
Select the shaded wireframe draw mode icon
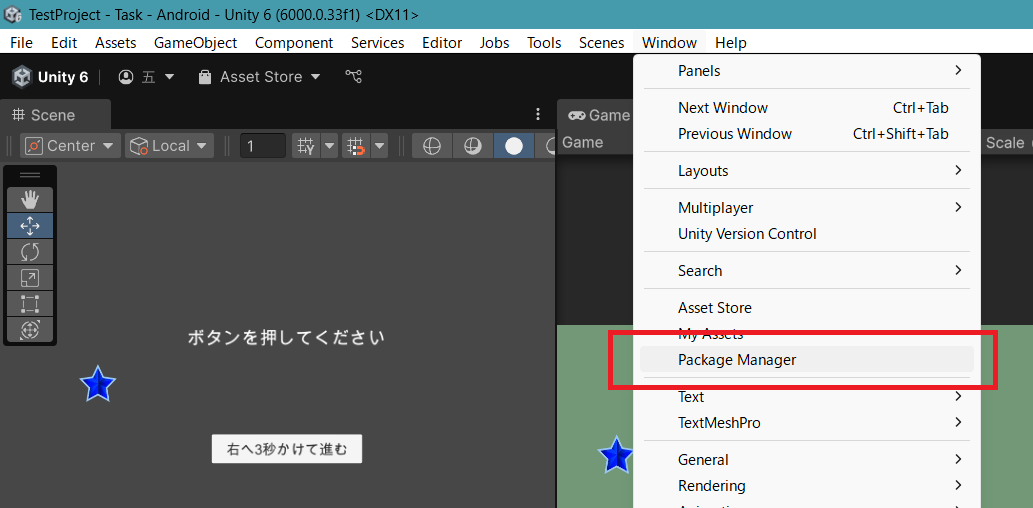[472, 146]
